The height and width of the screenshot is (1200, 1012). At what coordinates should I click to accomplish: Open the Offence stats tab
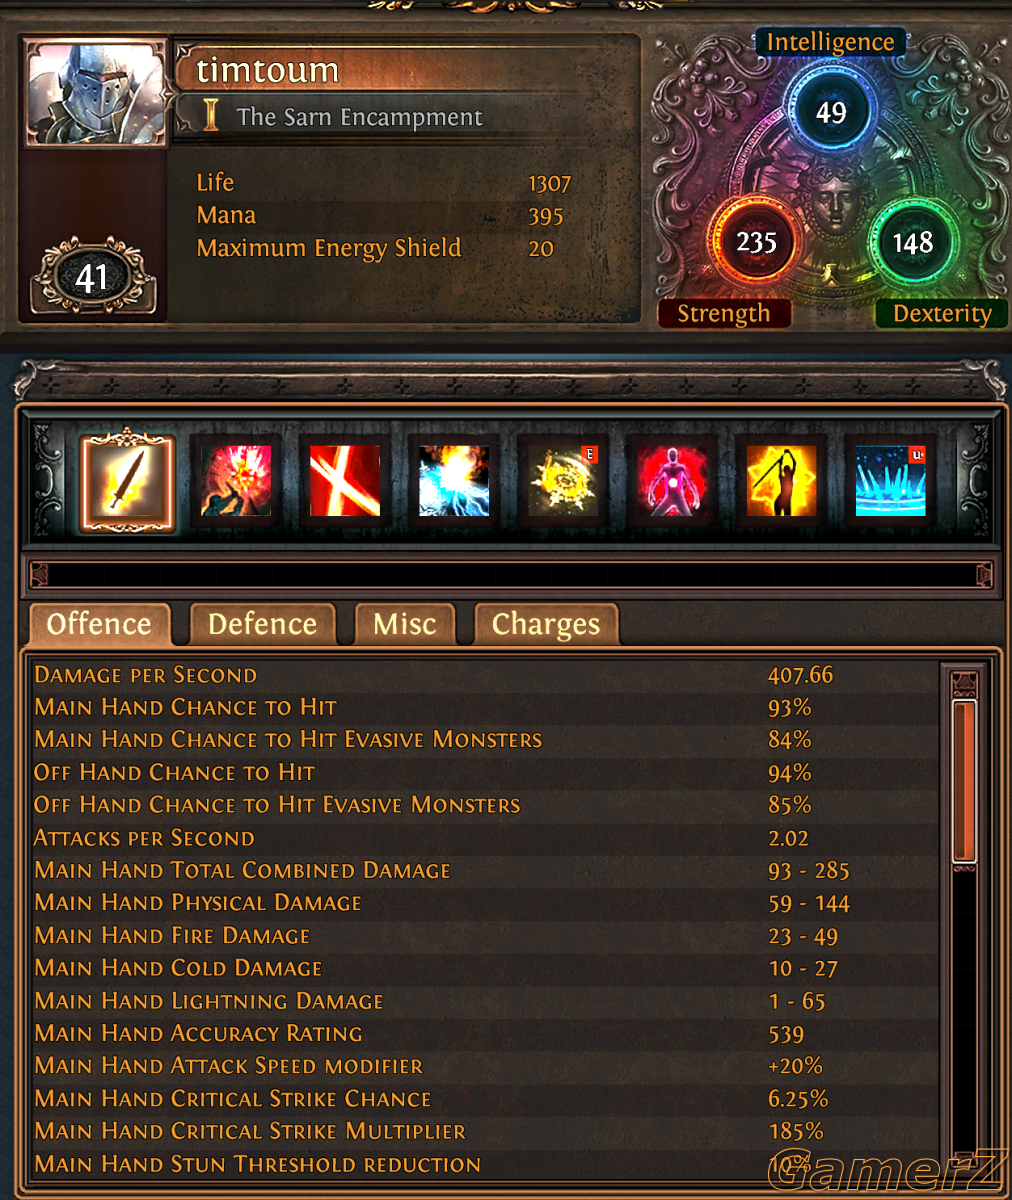coord(99,624)
